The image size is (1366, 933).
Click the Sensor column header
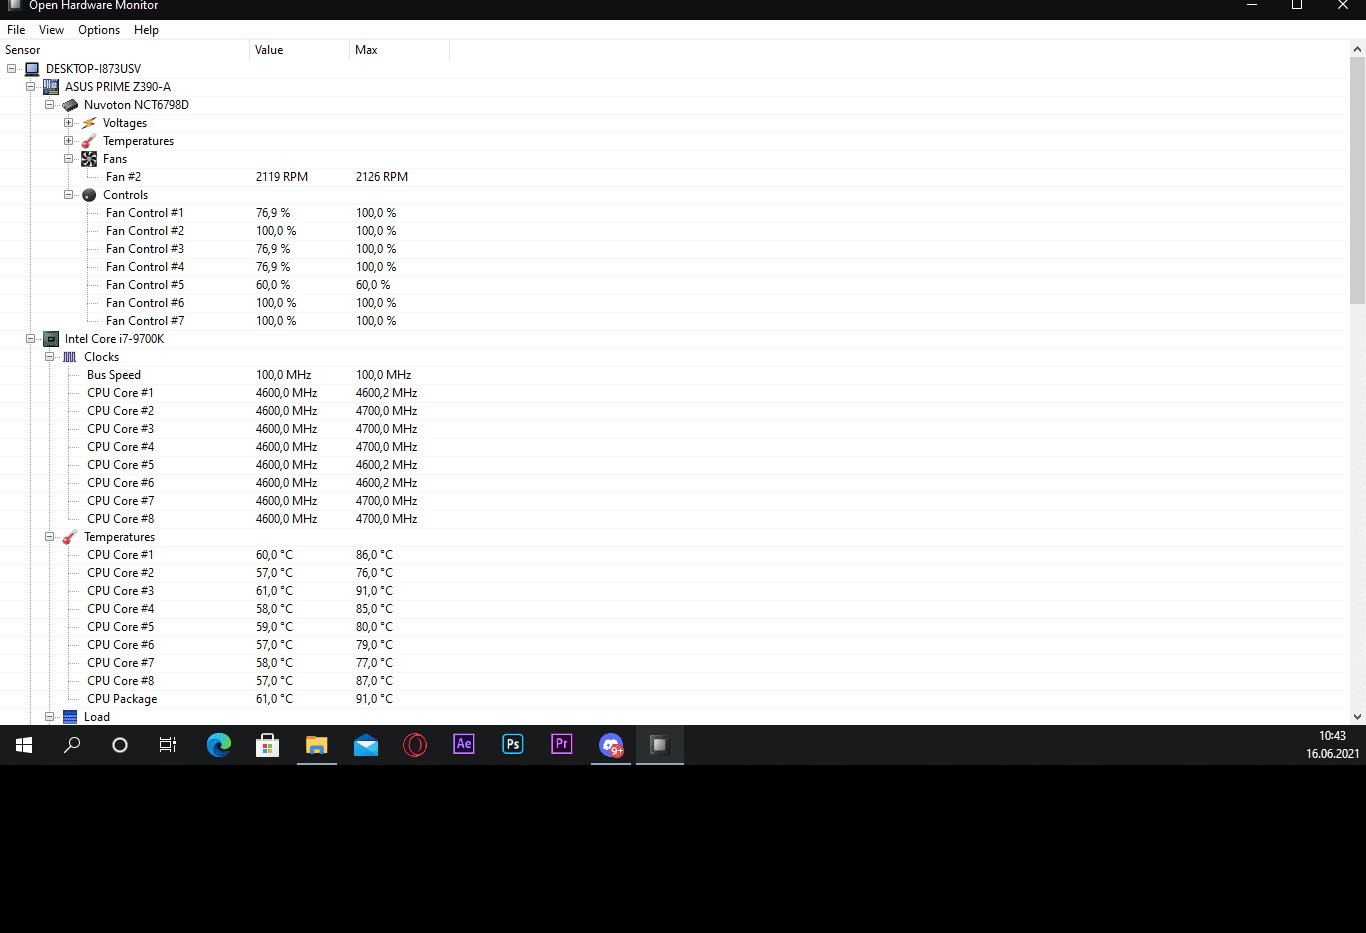pos(124,50)
